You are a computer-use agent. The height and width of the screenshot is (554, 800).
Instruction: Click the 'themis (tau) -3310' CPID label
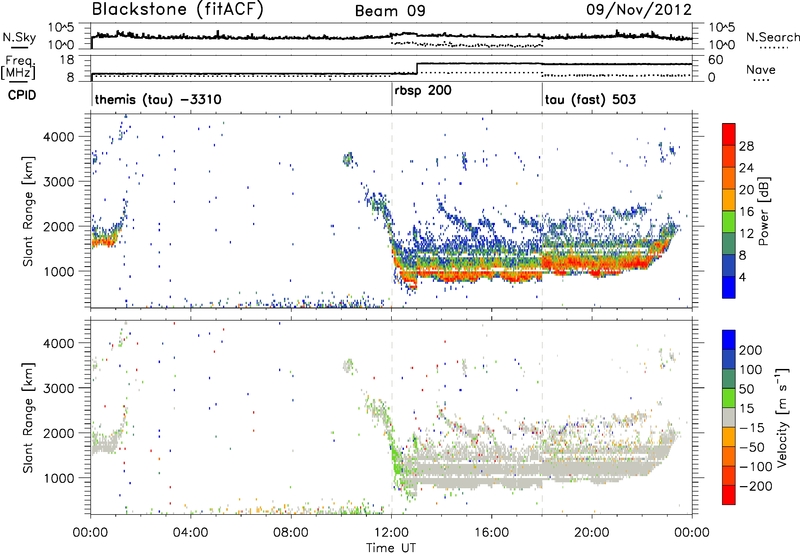pyautogui.click(x=158, y=99)
